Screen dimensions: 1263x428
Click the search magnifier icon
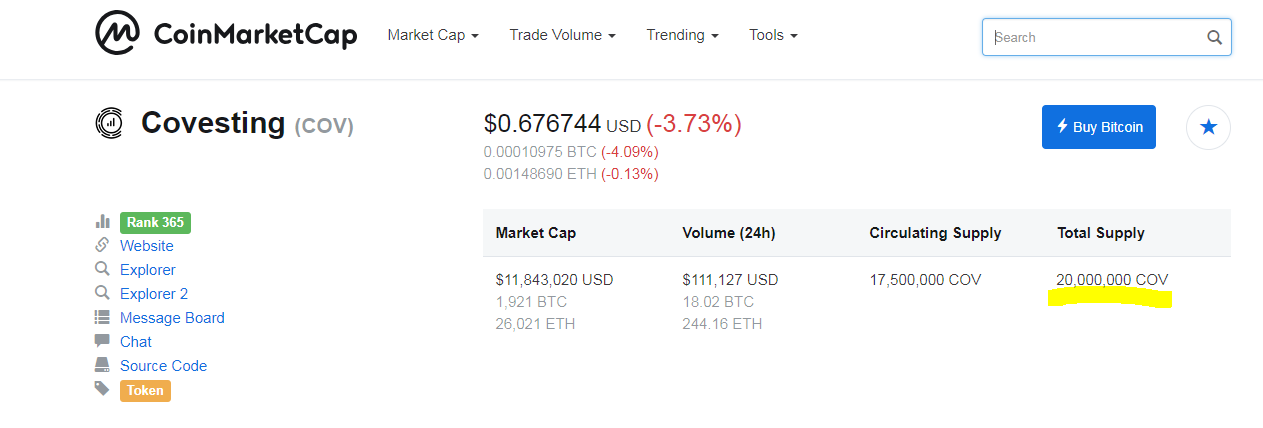1214,38
